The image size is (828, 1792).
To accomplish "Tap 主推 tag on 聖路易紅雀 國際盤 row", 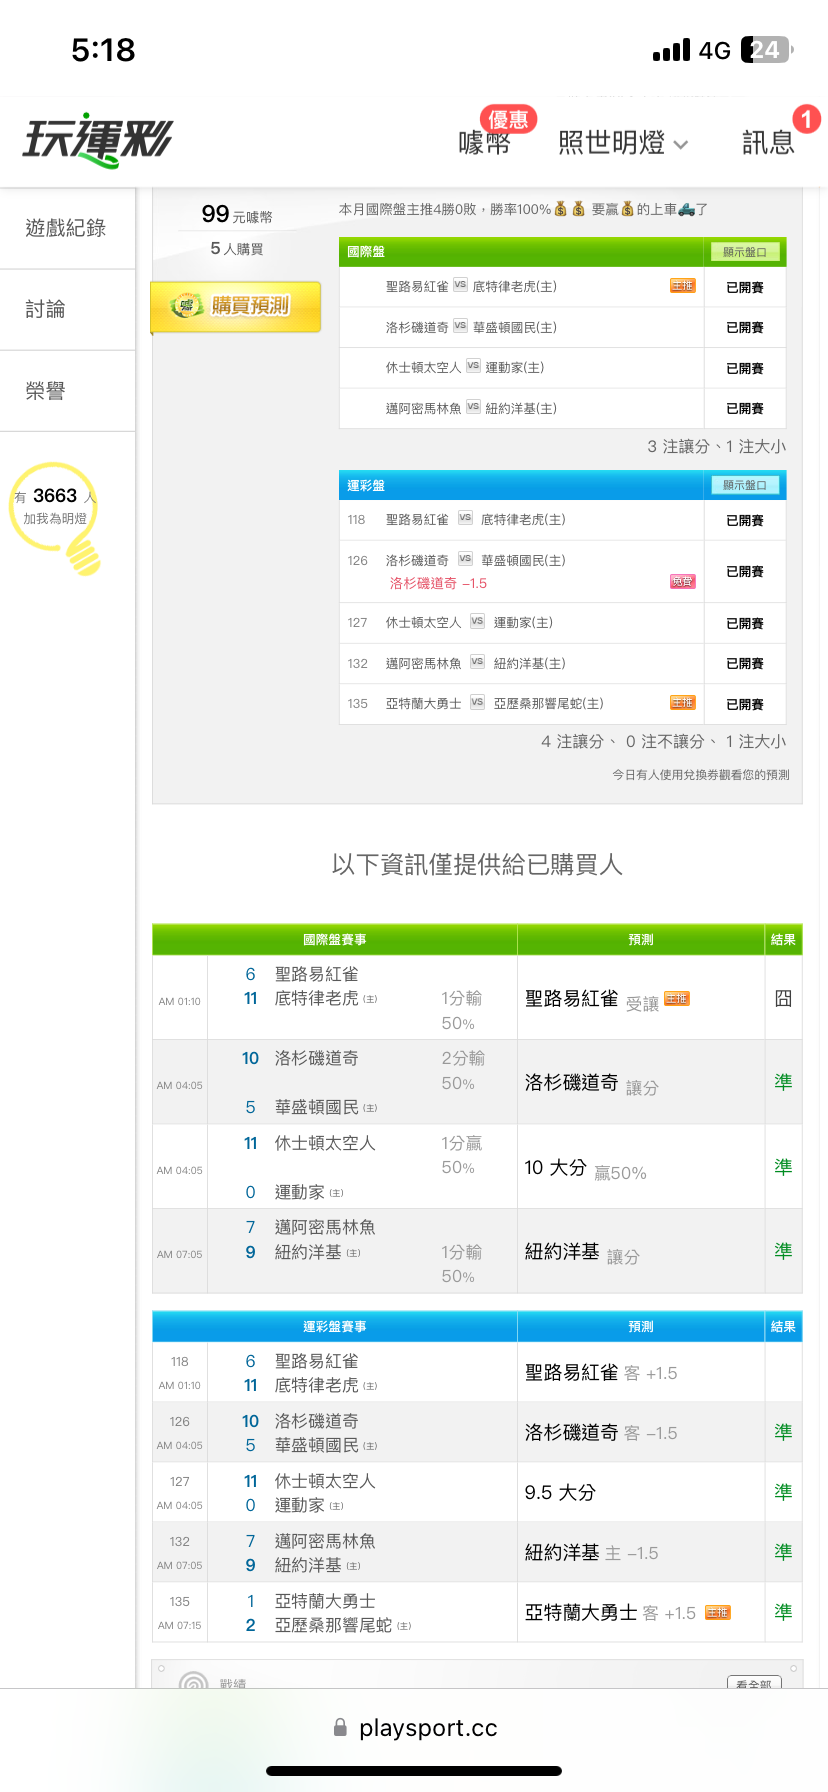I will coord(682,286).
